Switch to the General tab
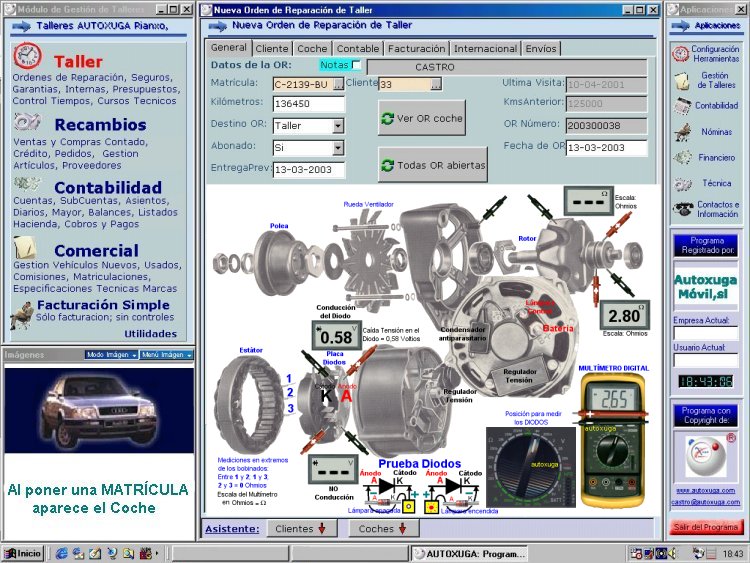This screenshot has height=563, width=750. pyautogui.click(x=229, y=47)
